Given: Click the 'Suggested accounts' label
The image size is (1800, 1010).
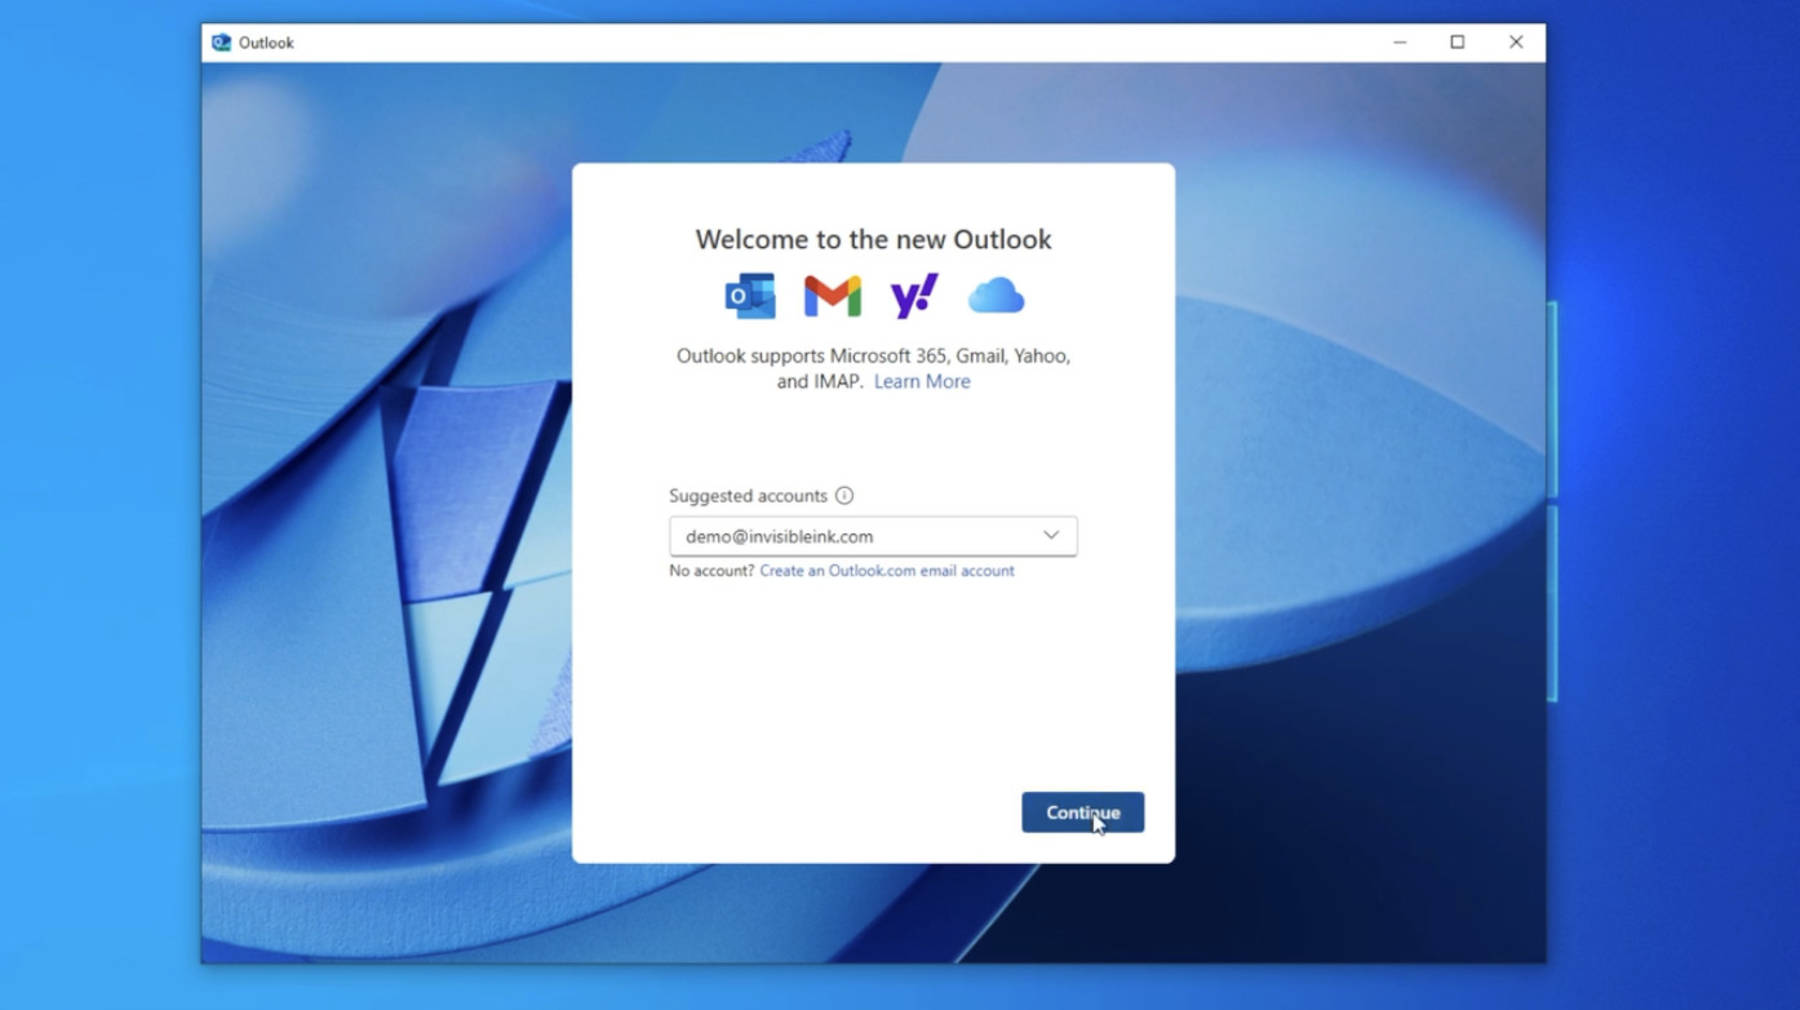Looking at the screenshot, I should point(748,496).
